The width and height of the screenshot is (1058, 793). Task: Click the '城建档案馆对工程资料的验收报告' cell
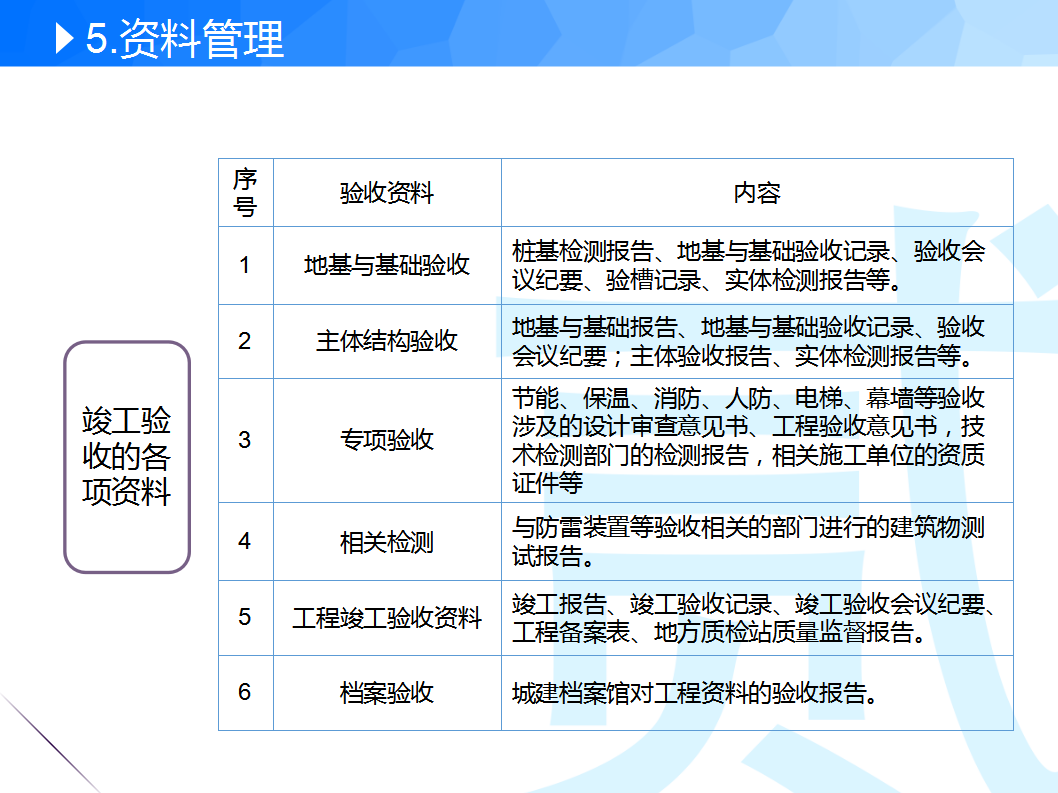coord(757,692)
